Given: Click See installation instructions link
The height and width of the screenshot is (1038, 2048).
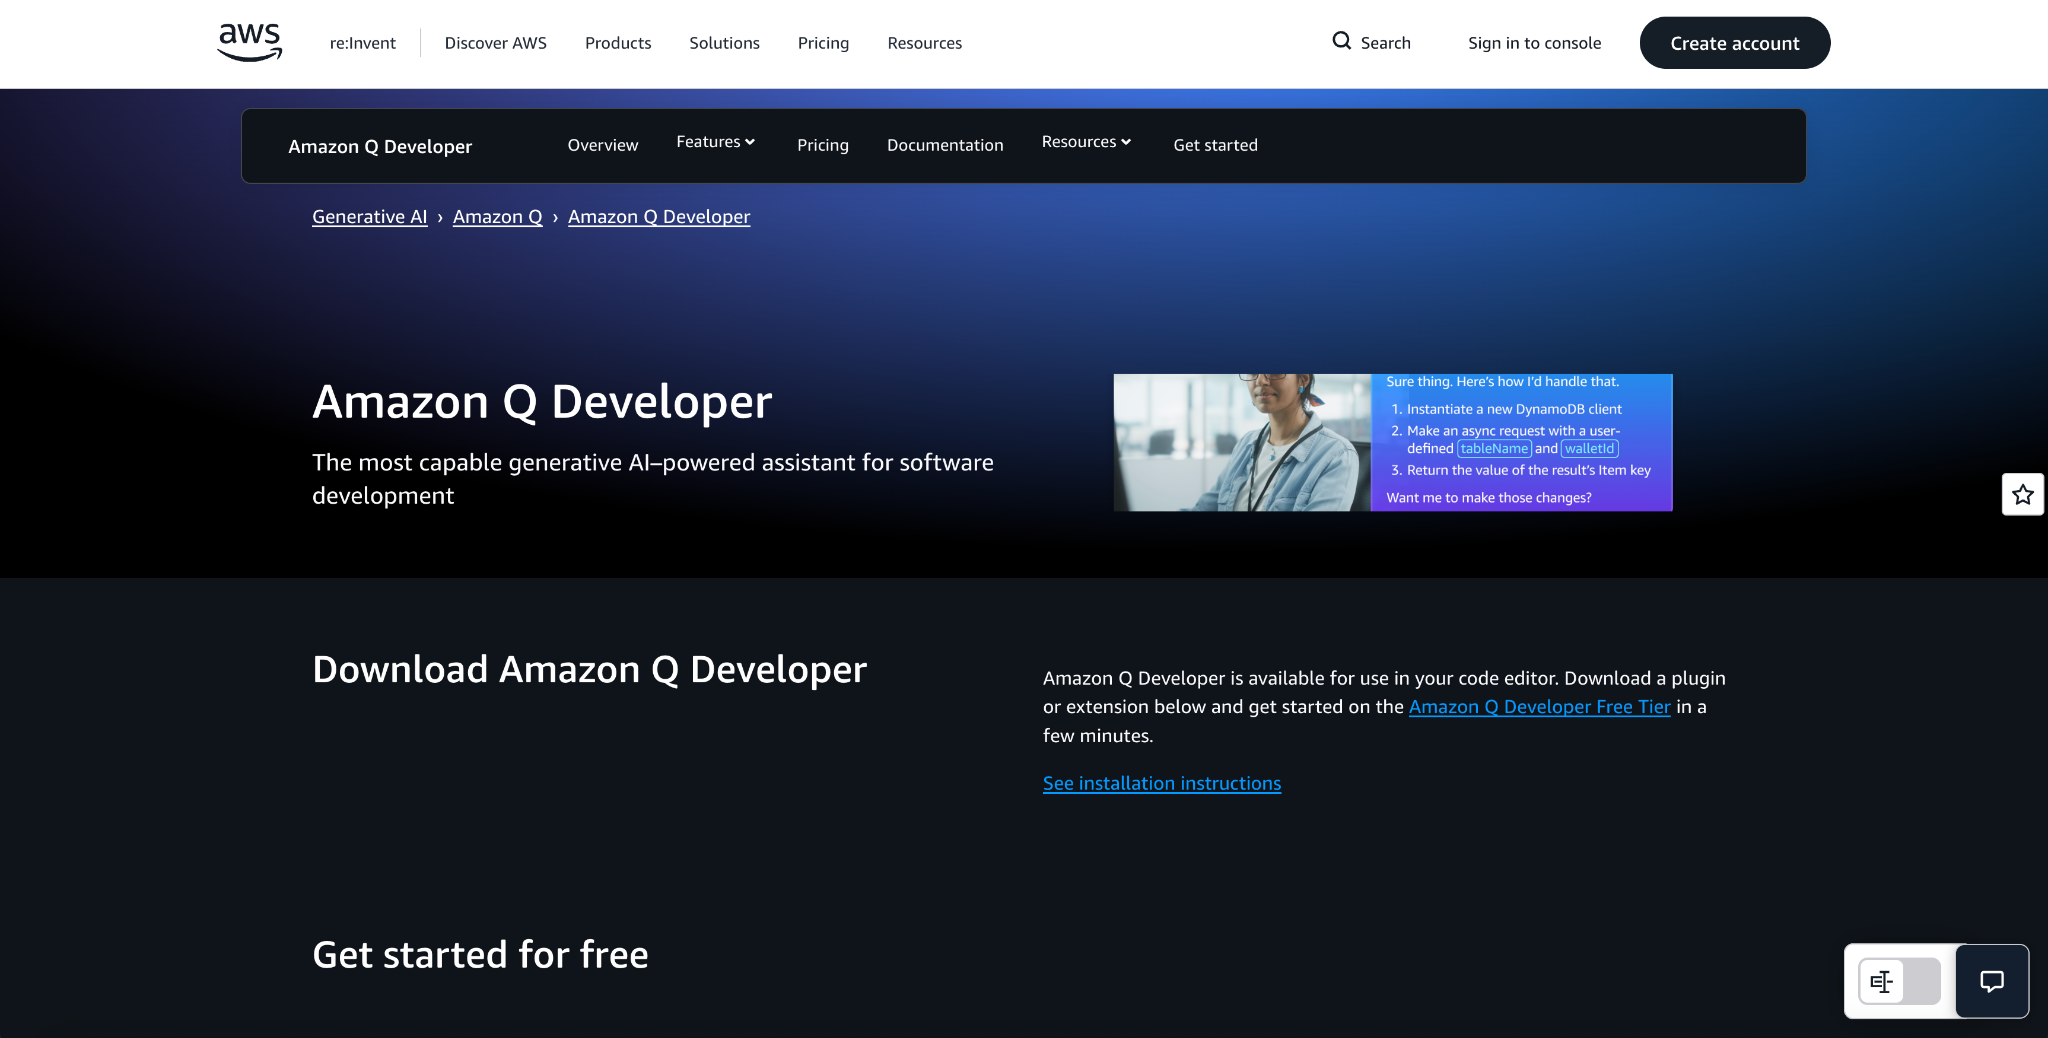Looking at the screenshot, I should pyautogui.click(x=1162, y=783).
